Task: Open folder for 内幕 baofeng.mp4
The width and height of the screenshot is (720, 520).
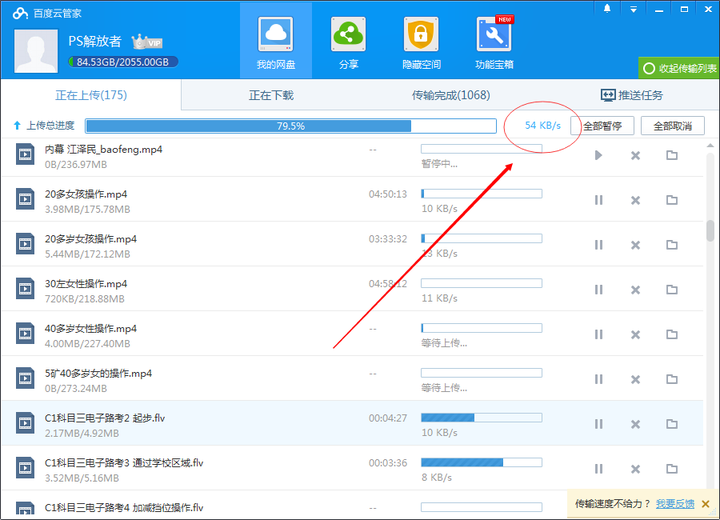Action: [x=672, y=155]
